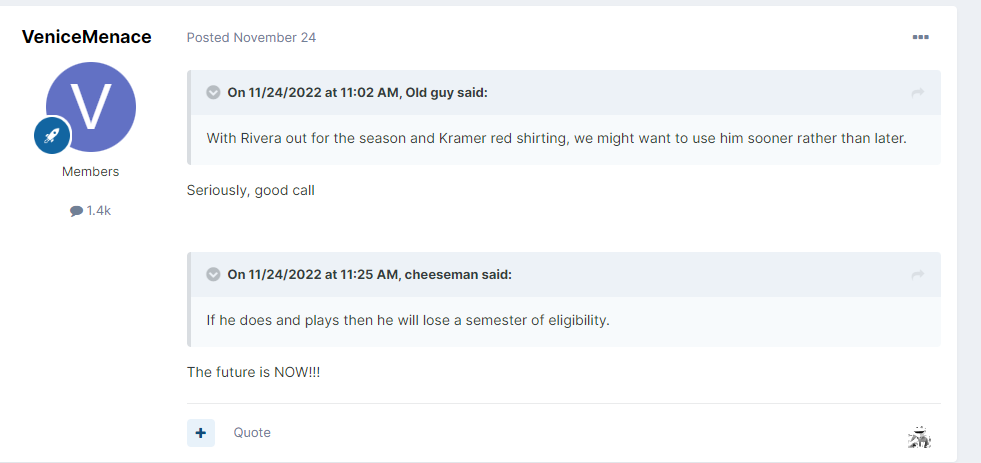The width and height of the screenshot is (981, 463).
Task: Click the speech bubble post count icon
Action: tap(76, 211)
